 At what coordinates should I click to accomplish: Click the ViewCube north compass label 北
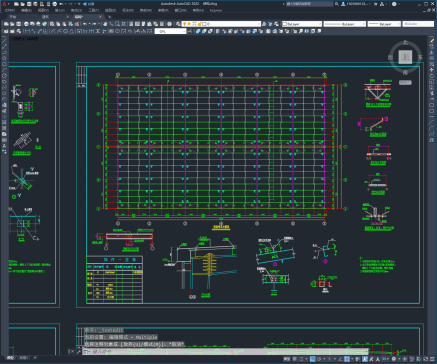[405, 42]
